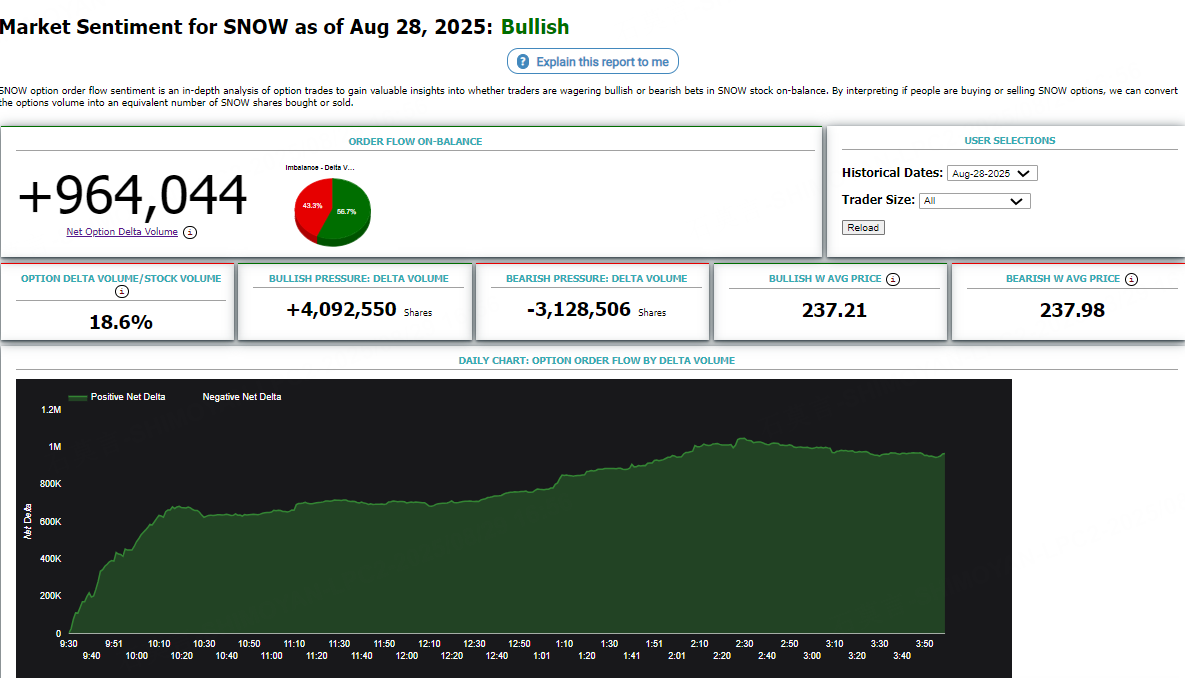Click info icon next to Bullish W Avg Price
The image size is (1185, 678).
coord(893,279)
